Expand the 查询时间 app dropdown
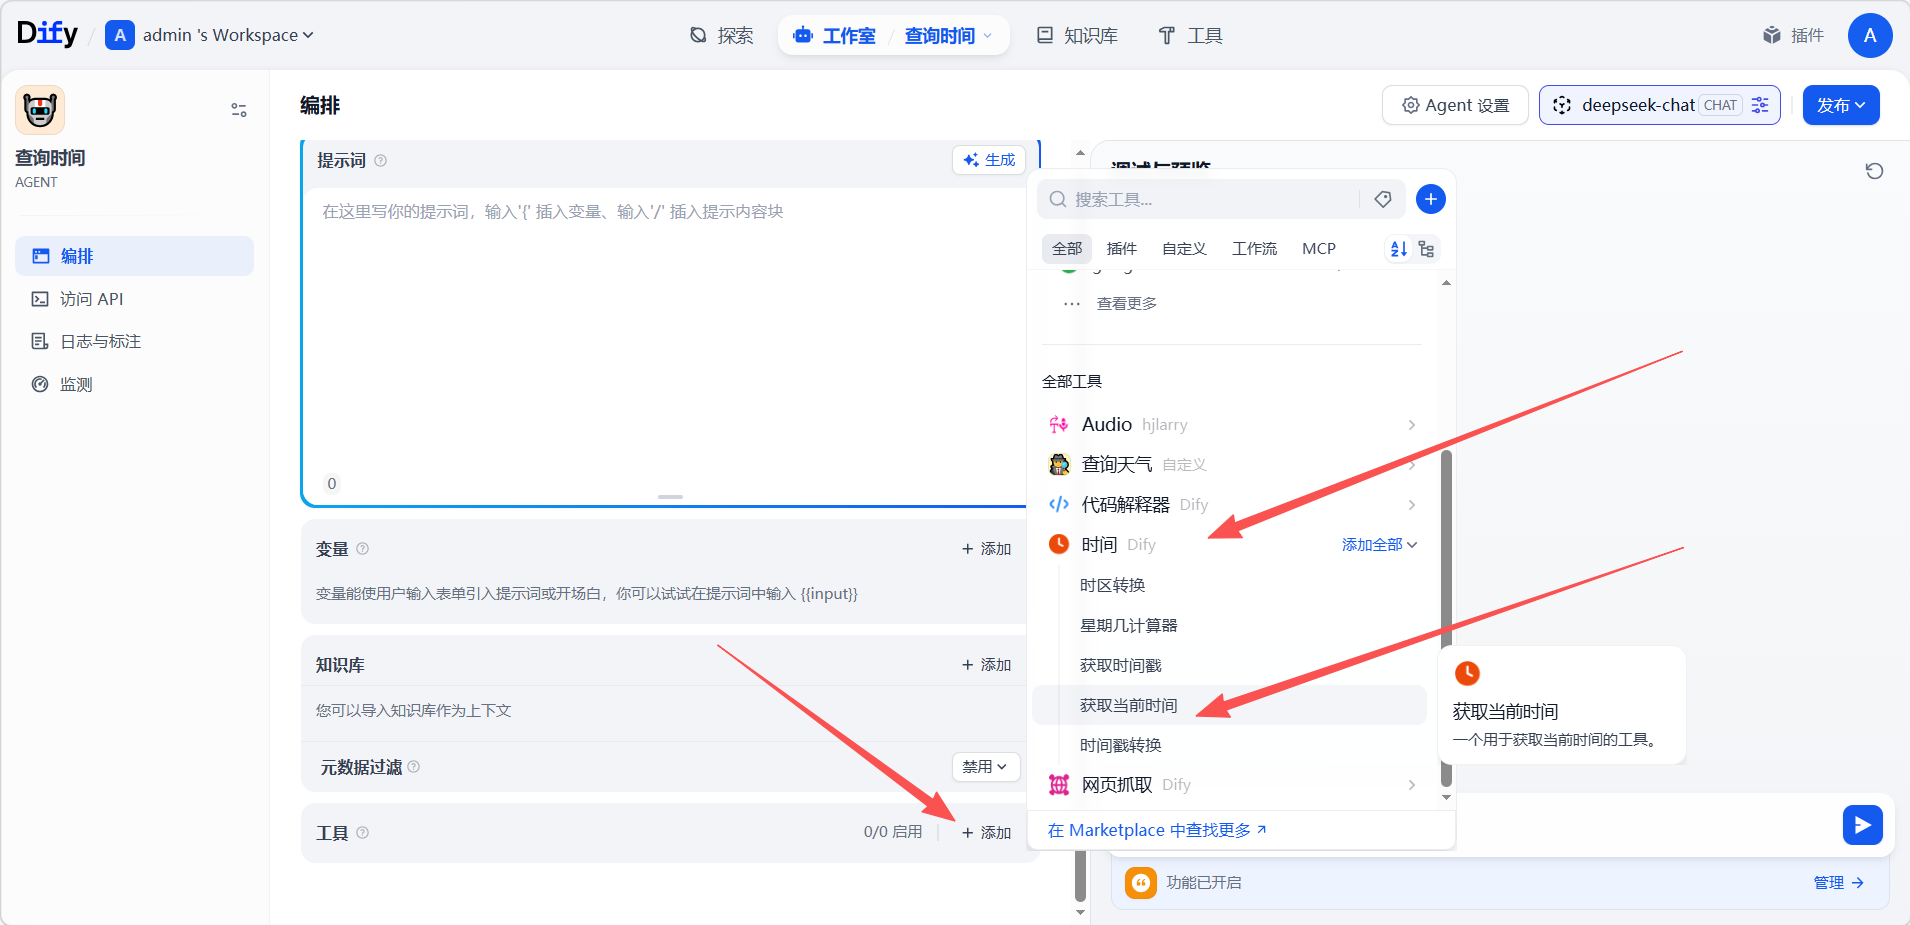Viewport: 1910px width, 925px height. click(x=949, y=36)
